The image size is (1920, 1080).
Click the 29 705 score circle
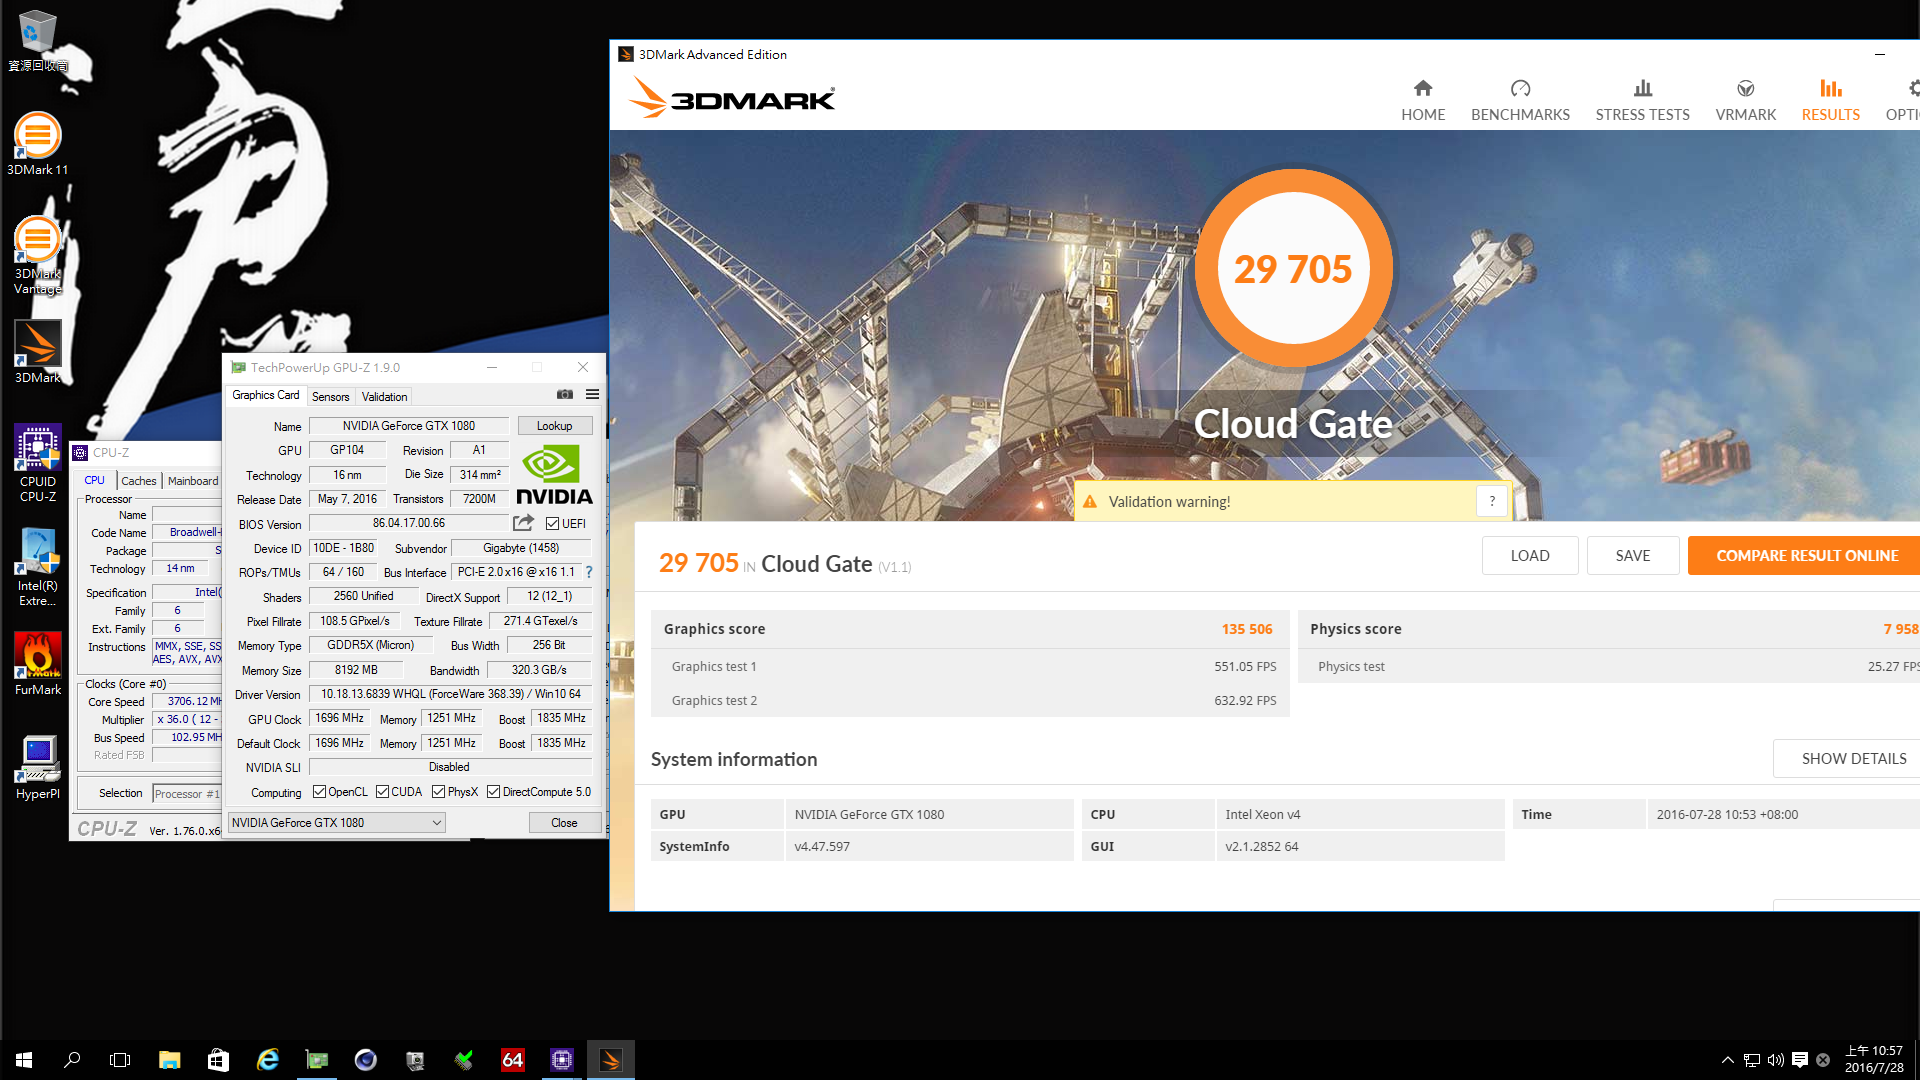click(x=1293, y=270)
